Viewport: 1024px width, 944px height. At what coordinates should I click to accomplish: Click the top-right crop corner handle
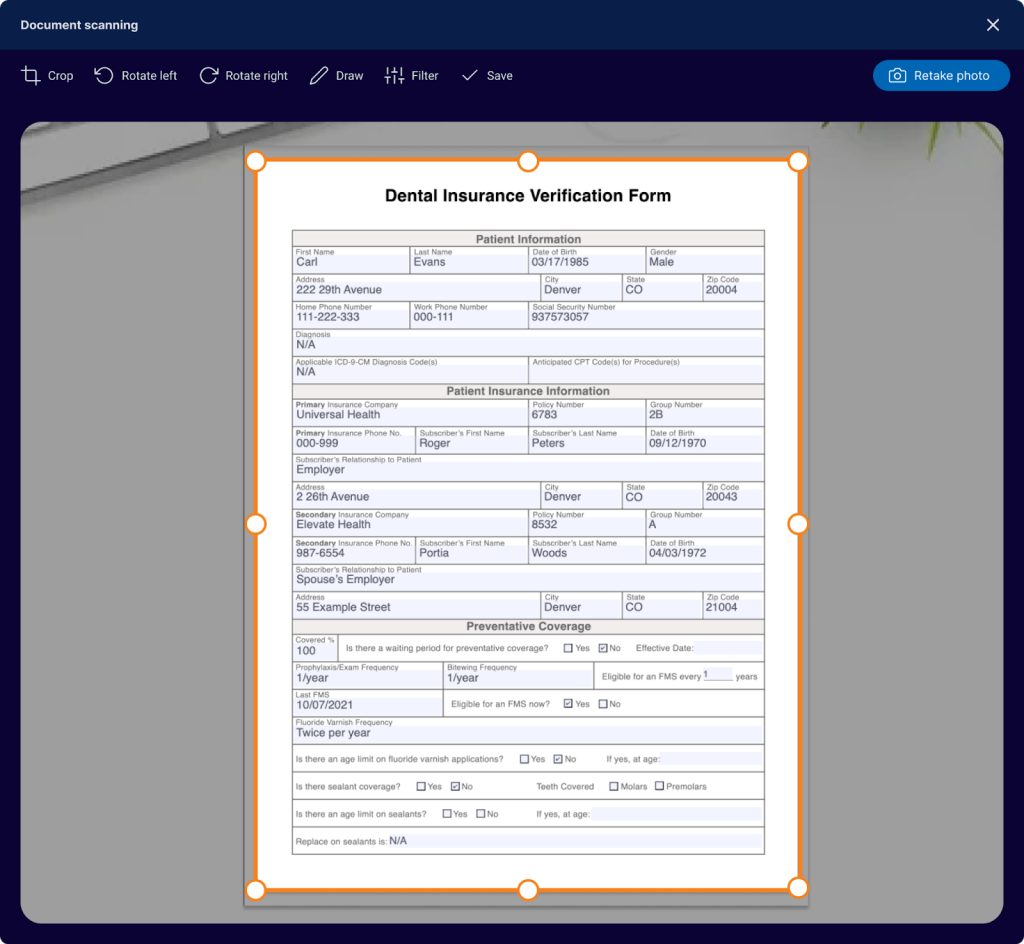pyautogui.click(x=798, y=162)
